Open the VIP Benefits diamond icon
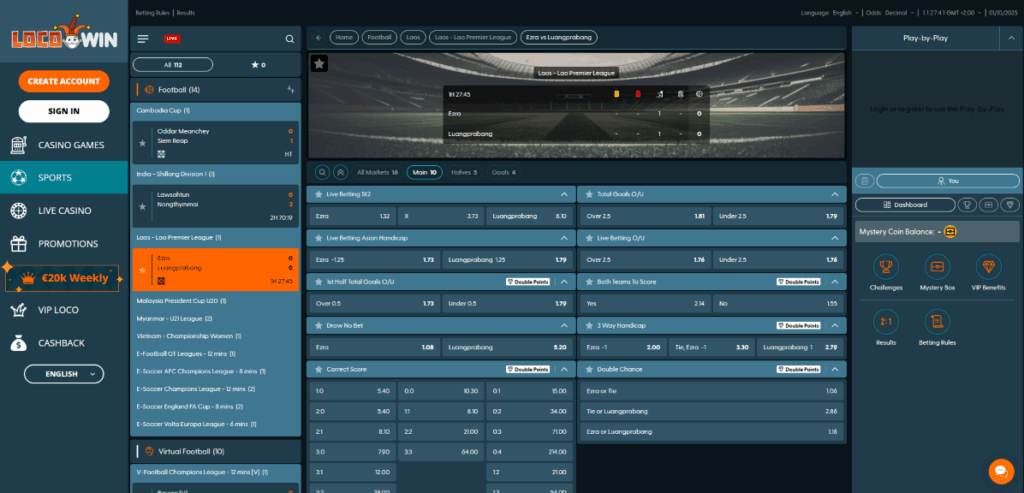The height and width of the screenshot is (493, 1024). coord(988,266)
